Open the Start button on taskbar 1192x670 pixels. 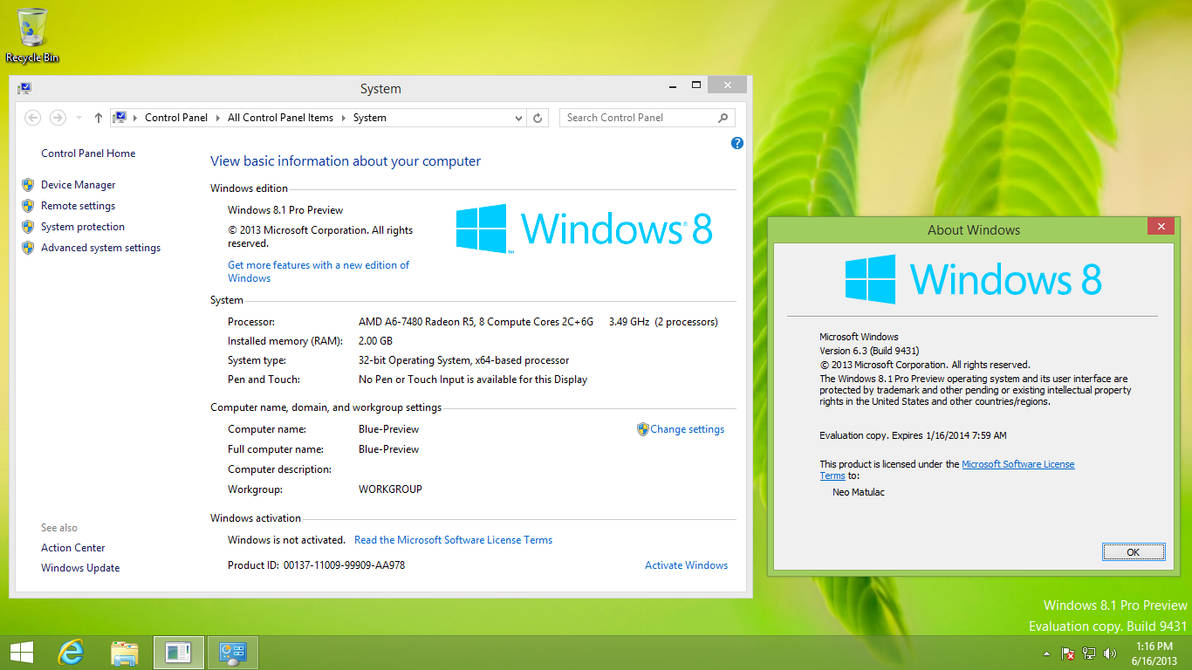[22, 653]
